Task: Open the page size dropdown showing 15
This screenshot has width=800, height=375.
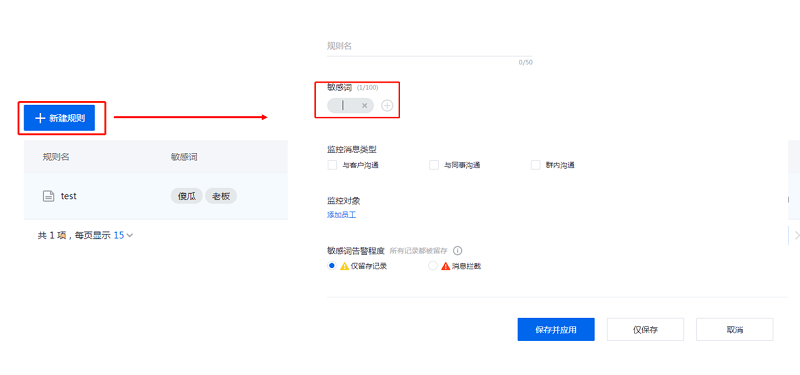Action: [x=123, y=235]
